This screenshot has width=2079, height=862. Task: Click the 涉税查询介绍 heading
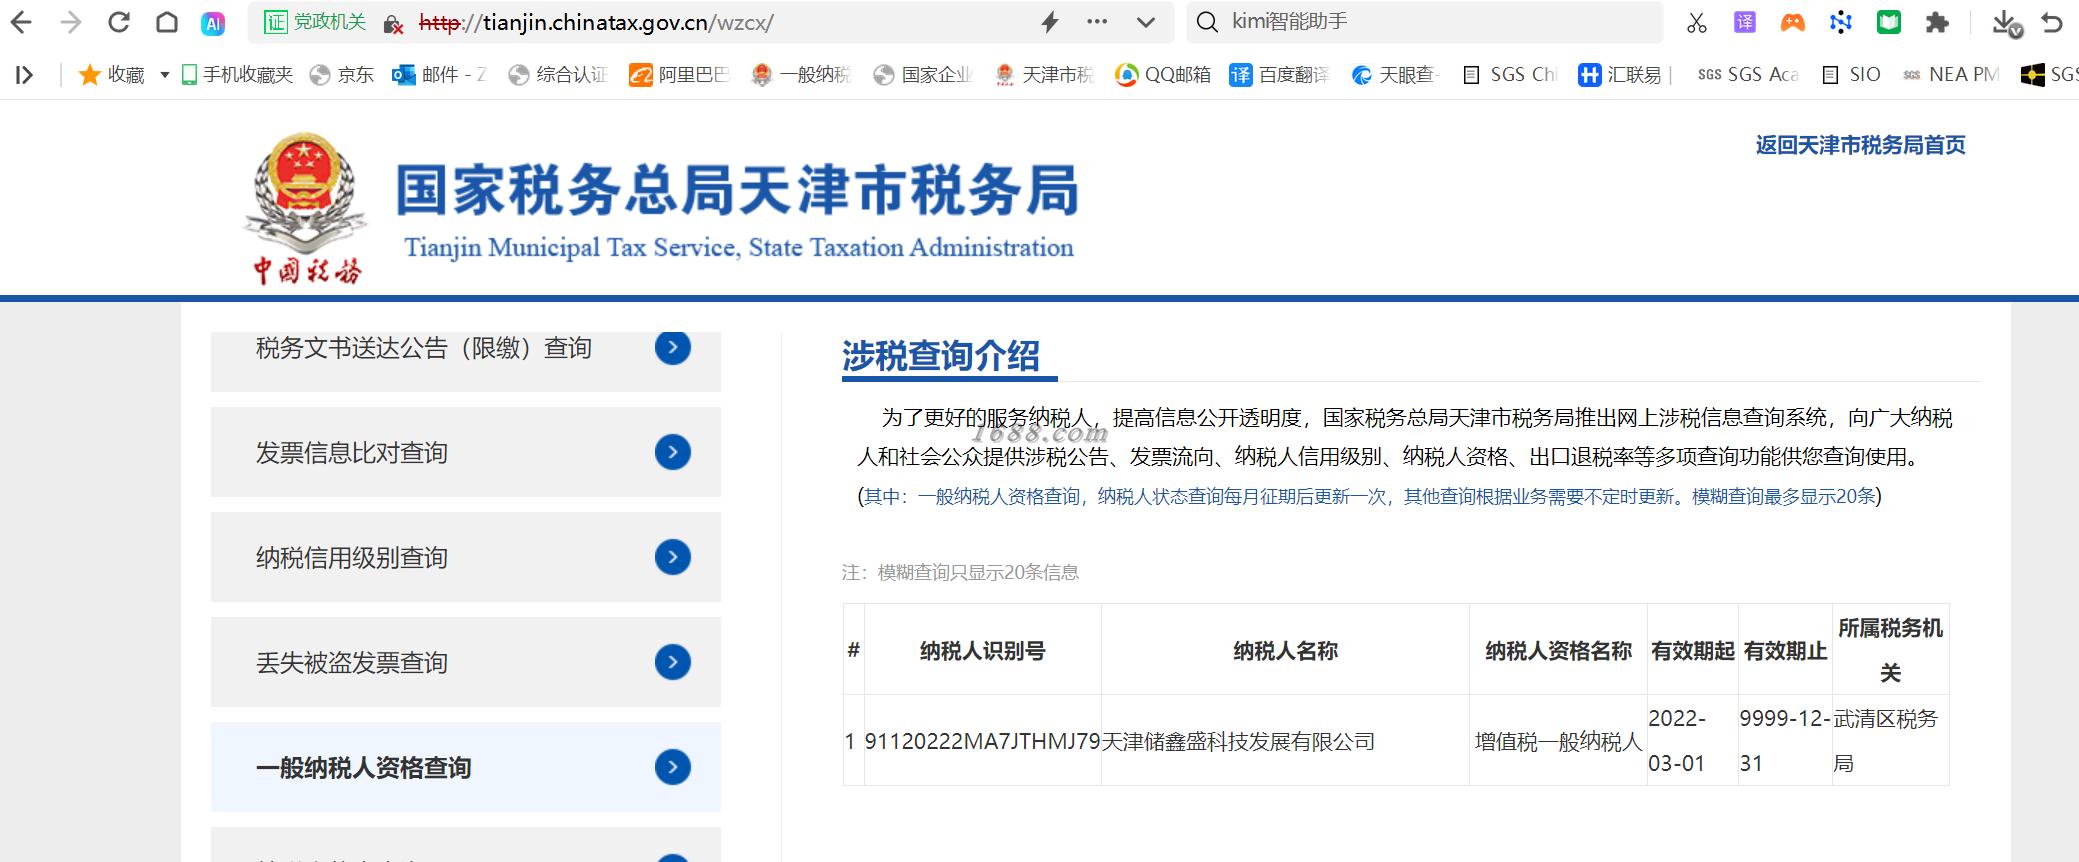tap(941, 355)
